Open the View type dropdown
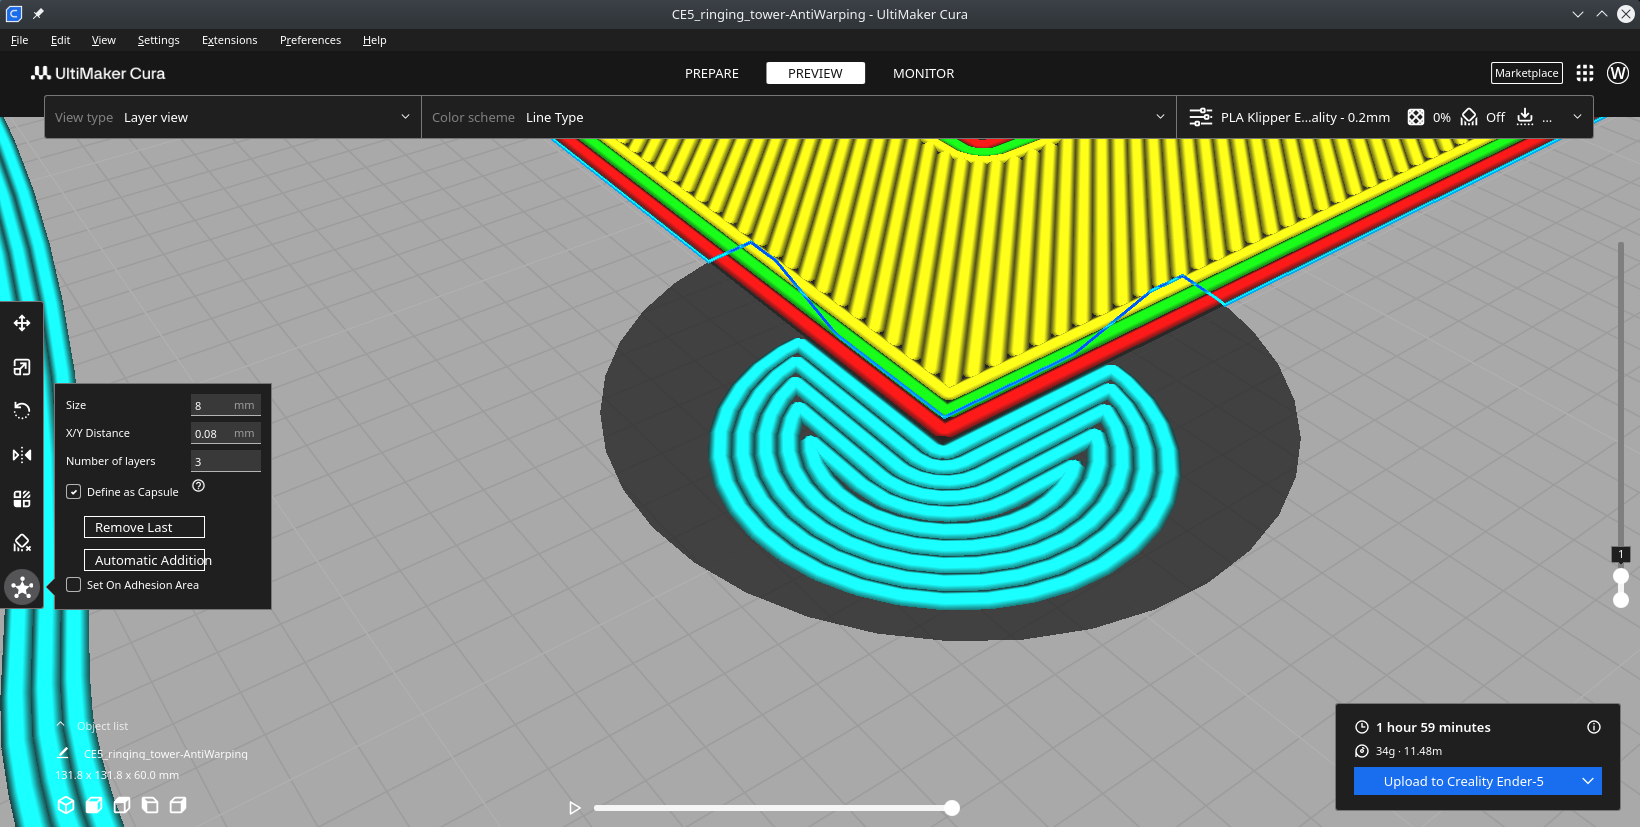Screen dimensions: 1640x827 [x=232, y=117]
